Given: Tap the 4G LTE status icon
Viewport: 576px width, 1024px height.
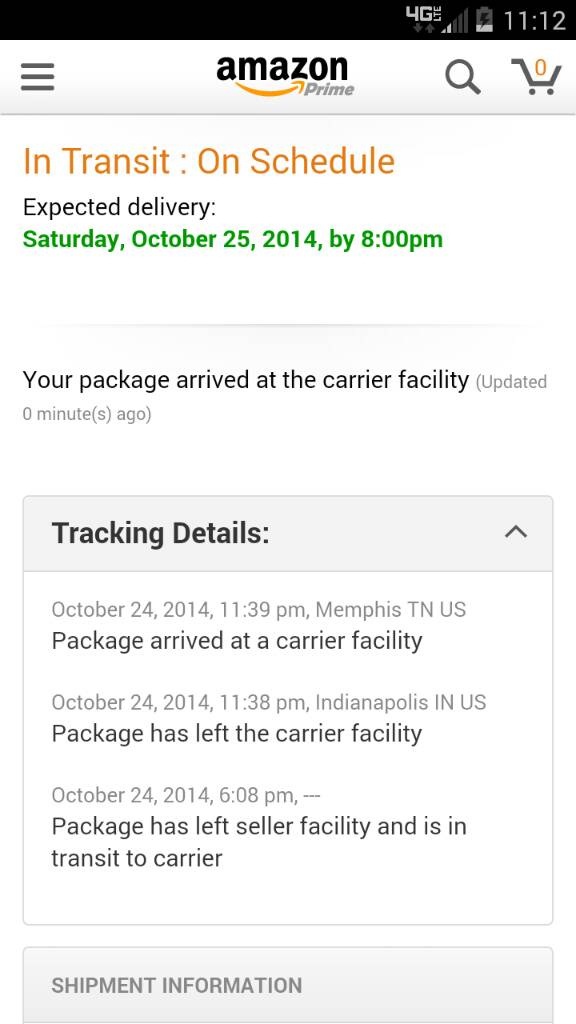Looking at the screenshot, I should click(420, 20).
